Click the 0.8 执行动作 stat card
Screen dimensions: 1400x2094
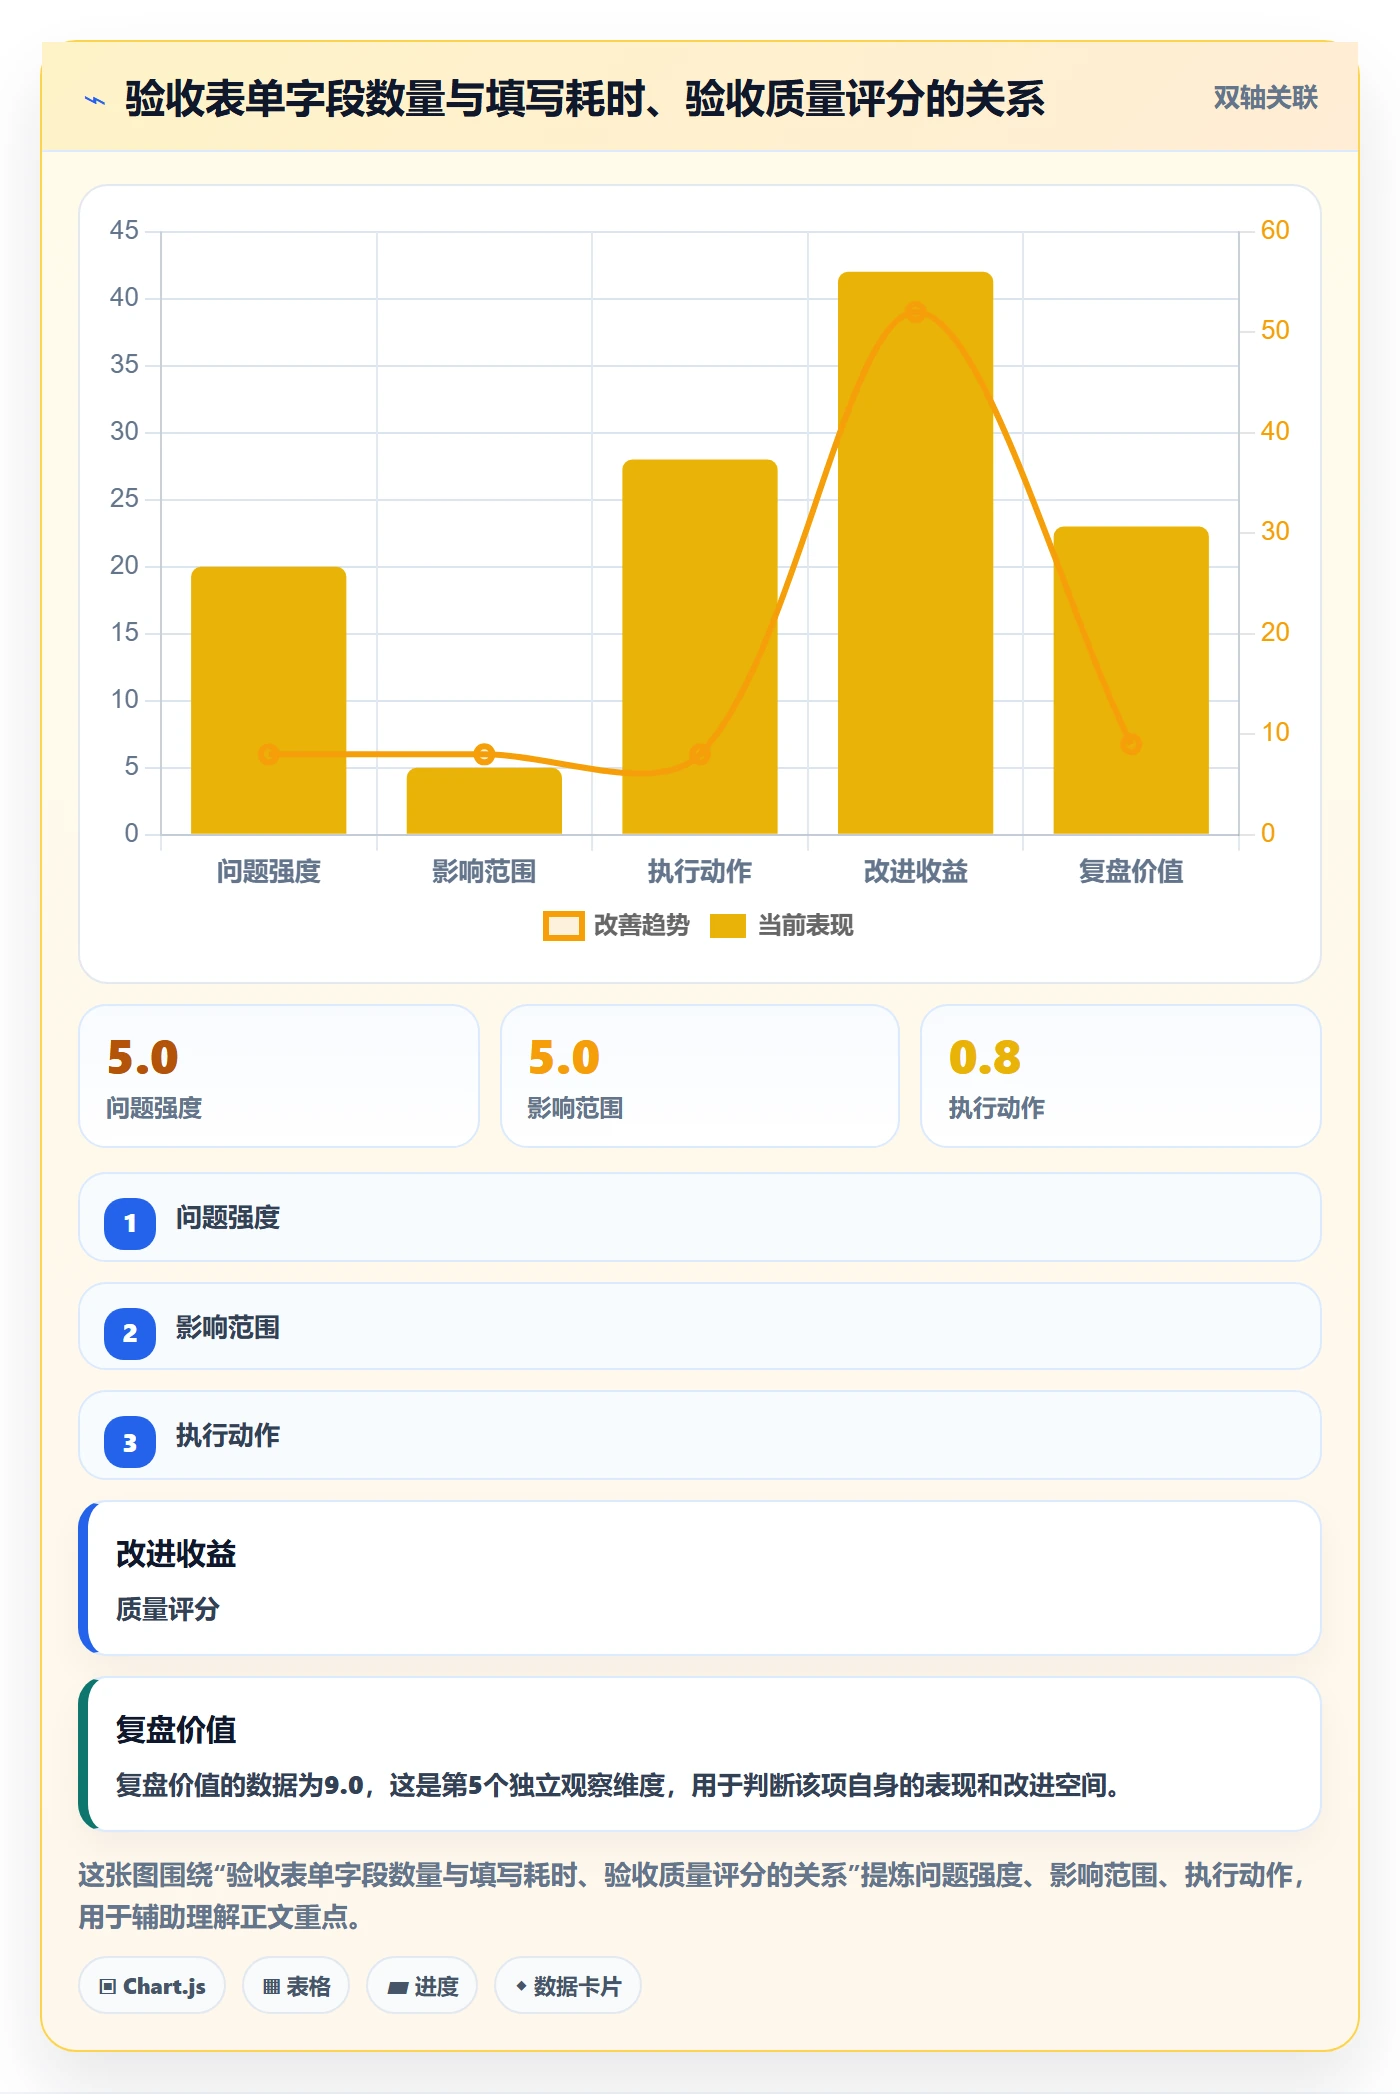click(x=1121, y=1076)
